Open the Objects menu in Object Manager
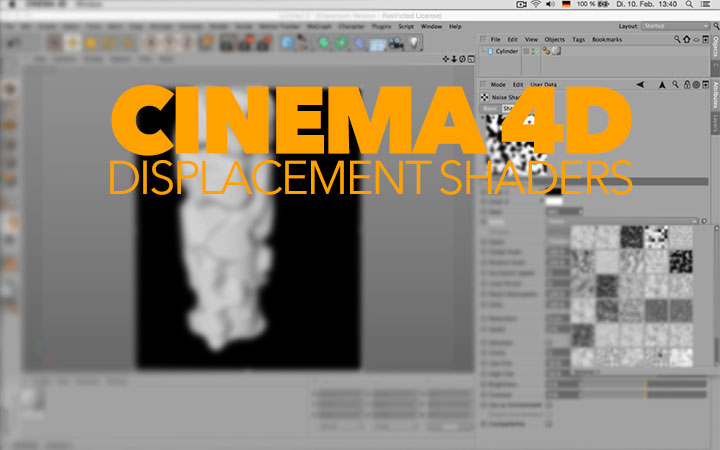This screenshot has width=720, height=450. (x=555, y=39)
